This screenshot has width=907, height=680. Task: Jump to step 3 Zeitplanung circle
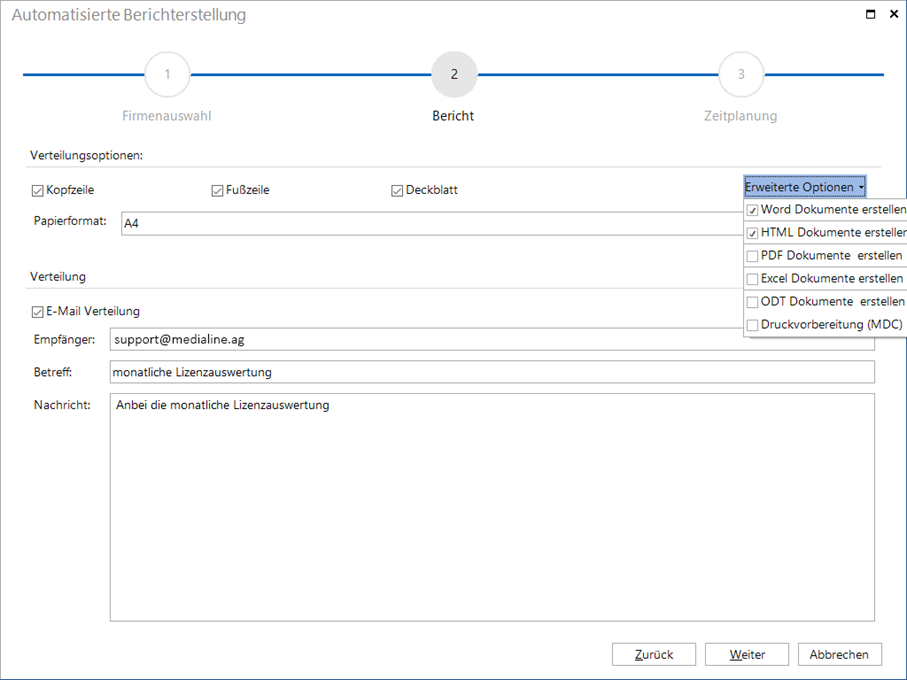[741, 75]
